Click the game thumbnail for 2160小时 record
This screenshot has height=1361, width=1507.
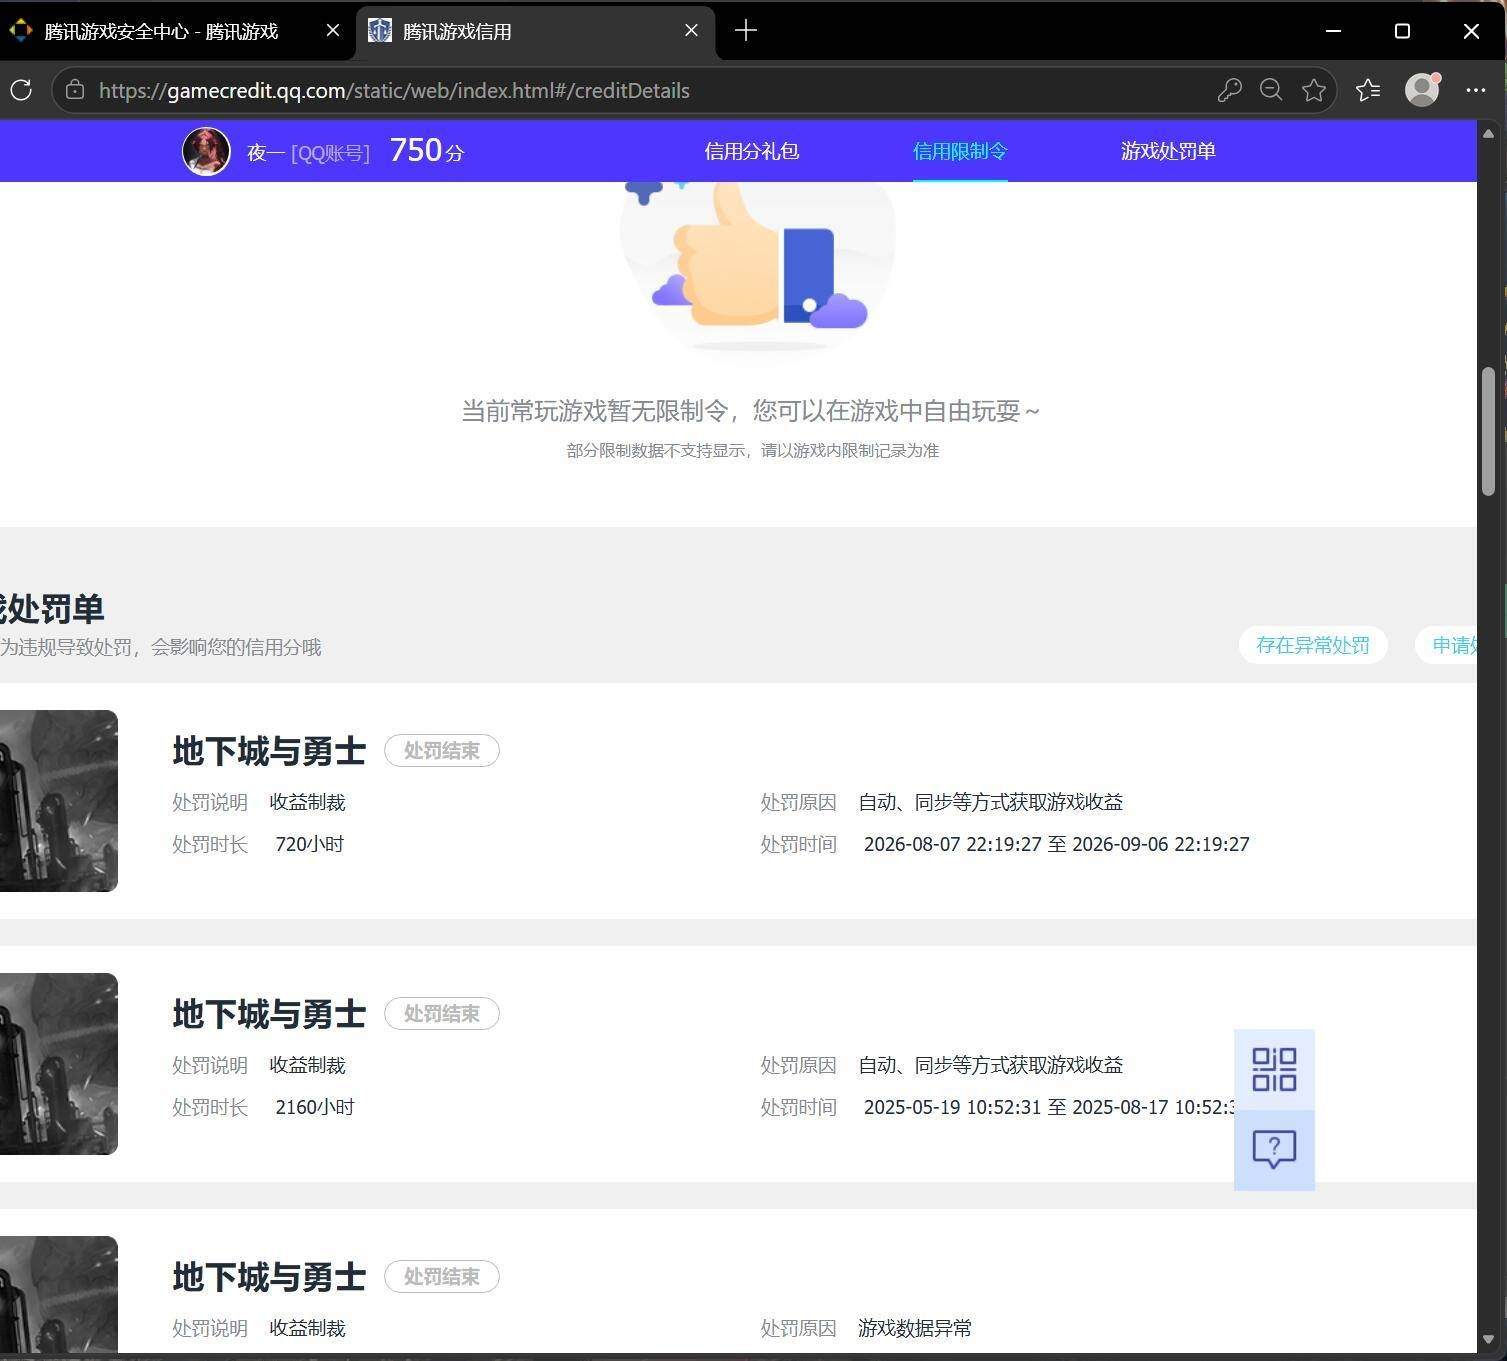tap(59, 1064)
